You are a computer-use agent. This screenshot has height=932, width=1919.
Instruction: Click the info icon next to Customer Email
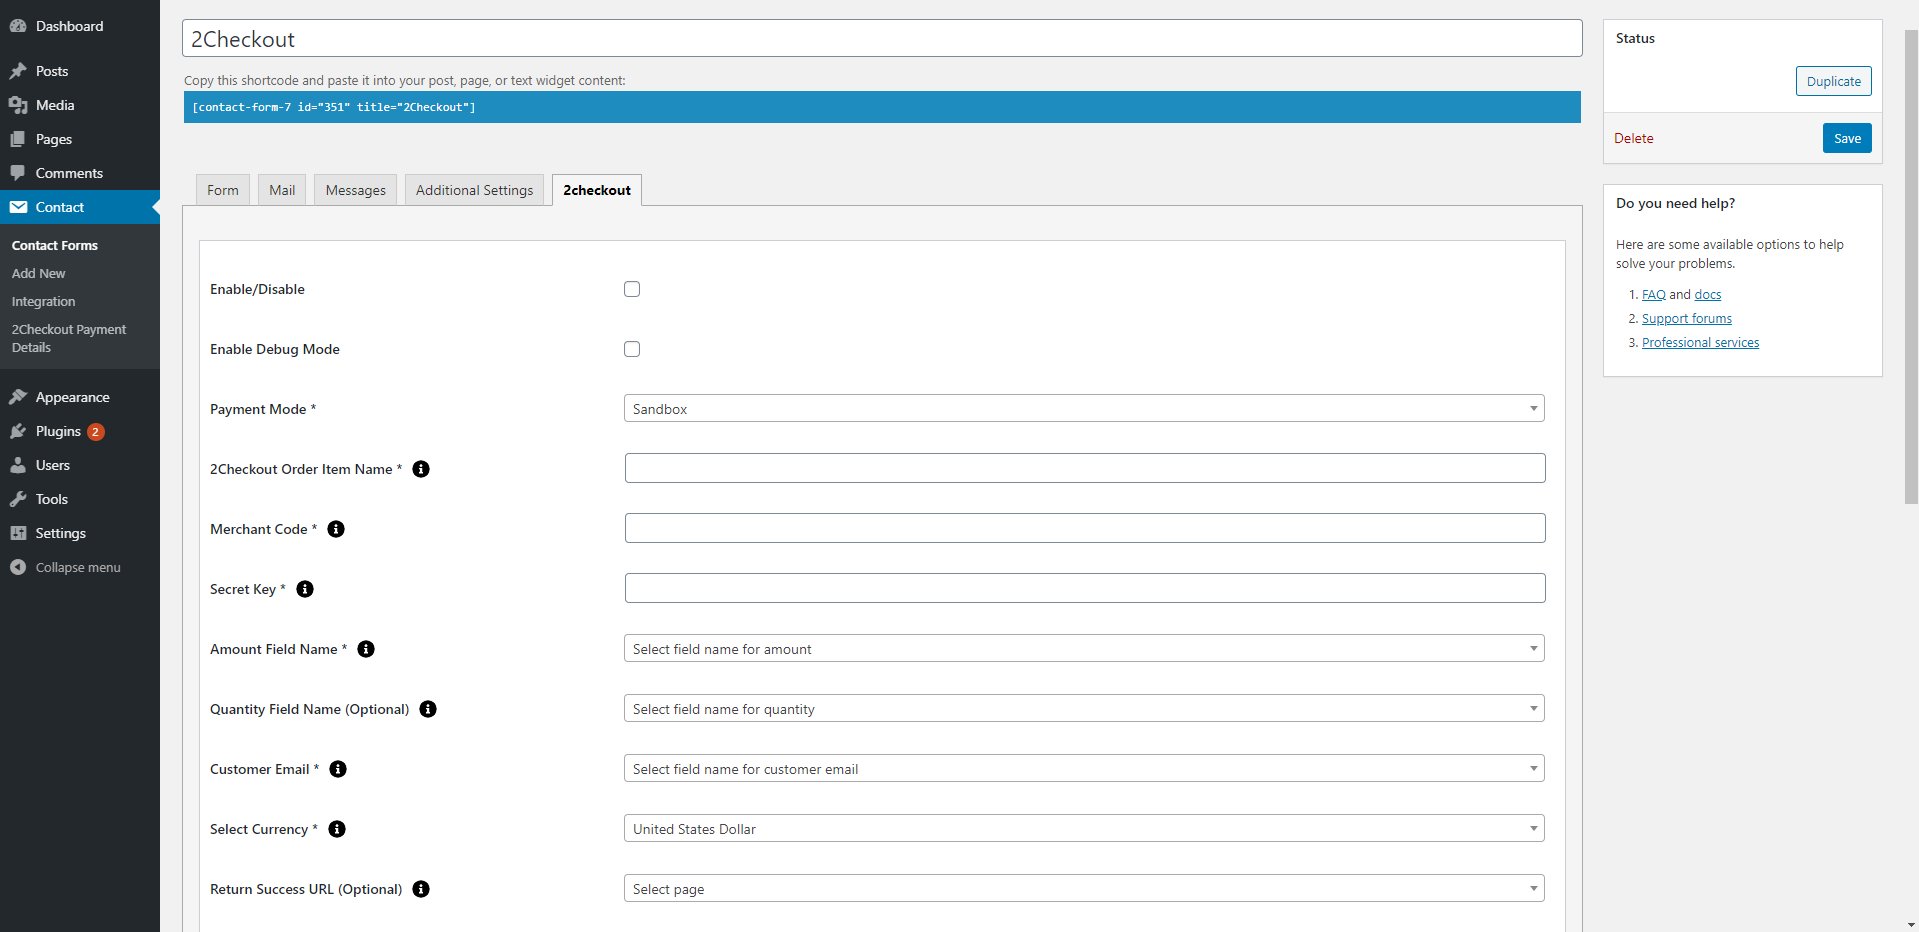(x=338, y=769)
